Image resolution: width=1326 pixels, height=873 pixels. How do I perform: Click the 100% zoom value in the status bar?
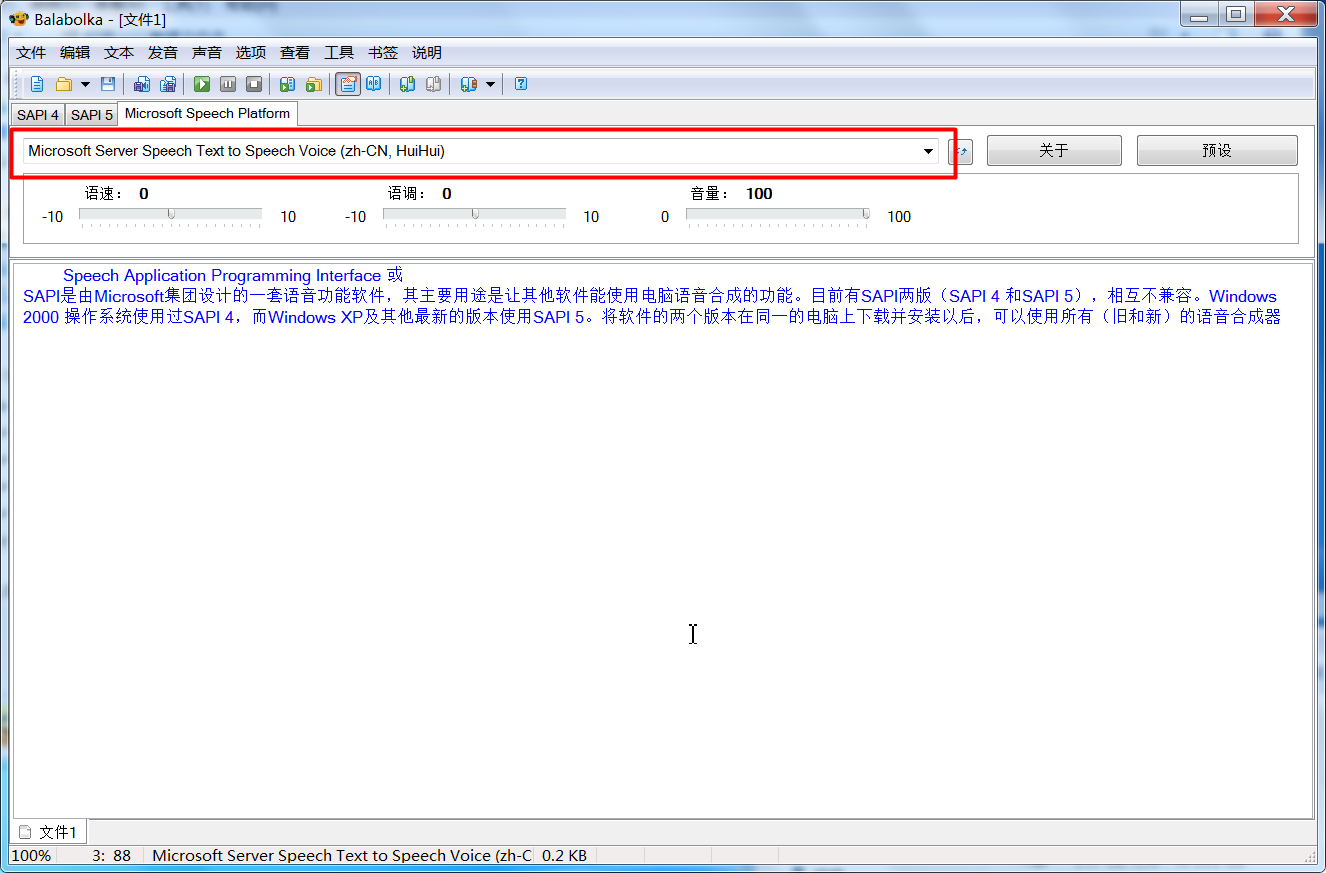31,856
